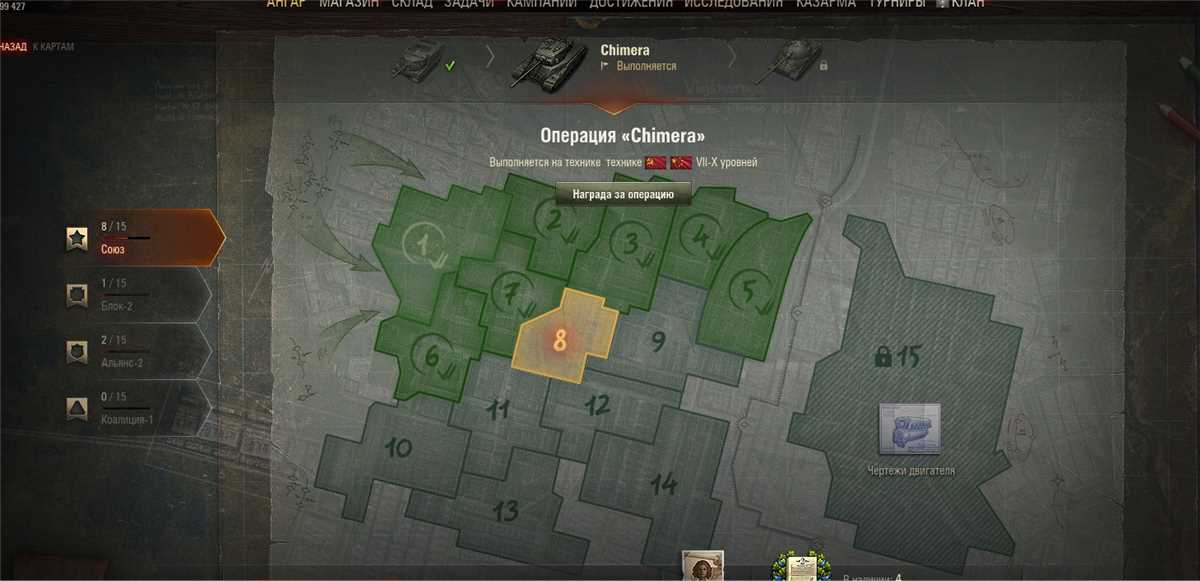This screenshot has width=1200, height=581.
Task: Open the ИССЛЕДОВАНИЯ menu item
Action: click(x=734, y=4)
